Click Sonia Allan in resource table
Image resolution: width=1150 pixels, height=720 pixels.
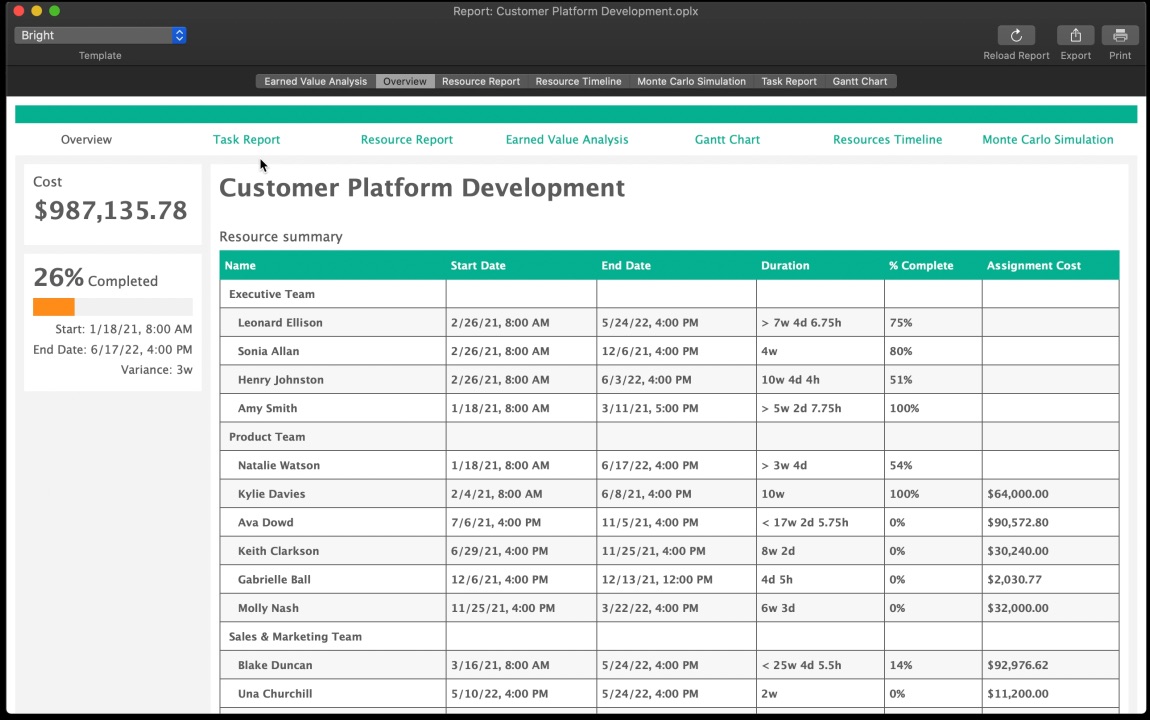coord(268,351)
